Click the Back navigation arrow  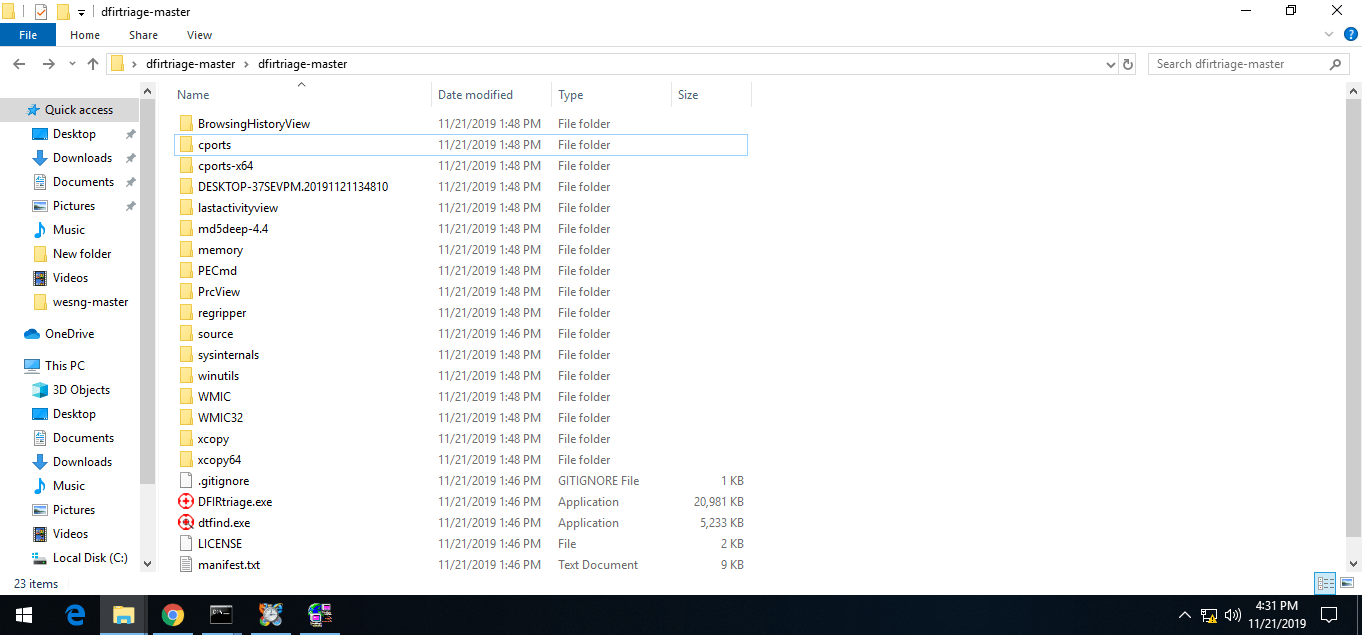[18, 63]
